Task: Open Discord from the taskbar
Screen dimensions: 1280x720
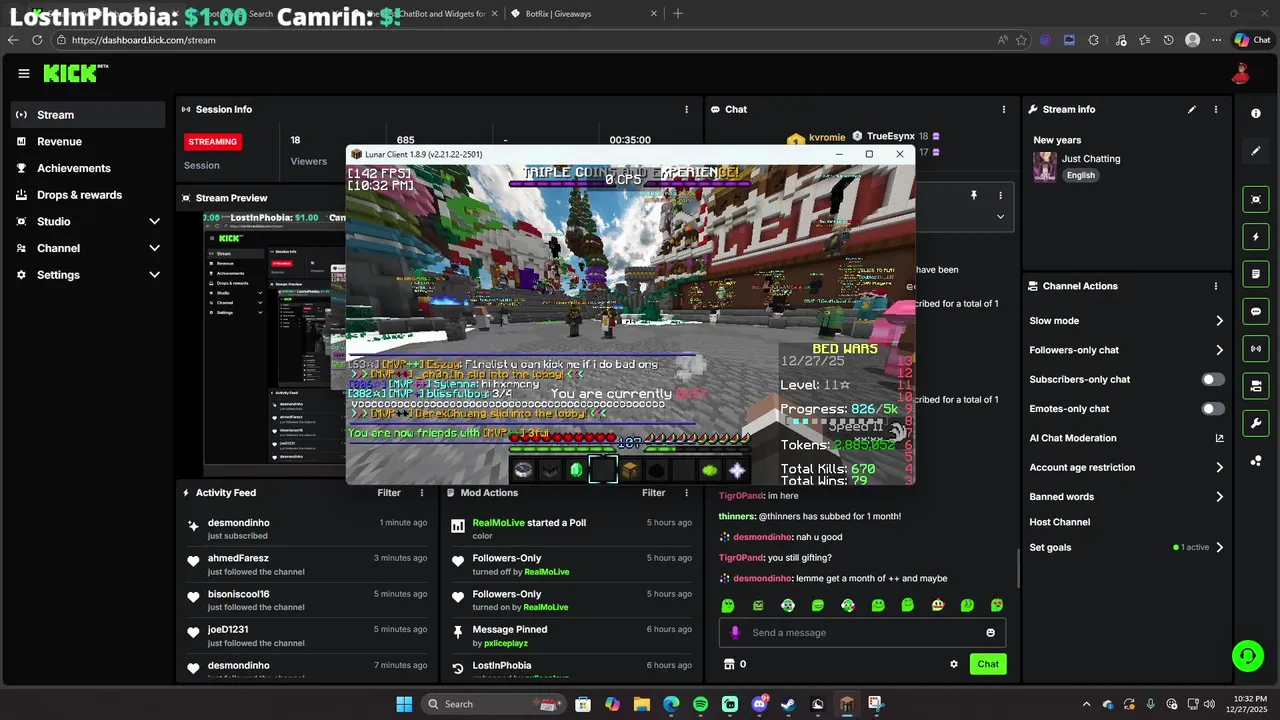Action: click(759, 704)
